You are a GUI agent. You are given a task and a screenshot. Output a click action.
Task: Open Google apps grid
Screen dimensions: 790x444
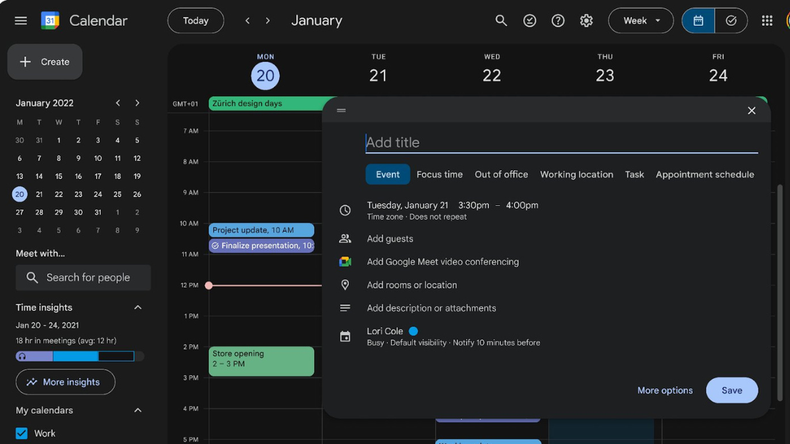(767, 21)
